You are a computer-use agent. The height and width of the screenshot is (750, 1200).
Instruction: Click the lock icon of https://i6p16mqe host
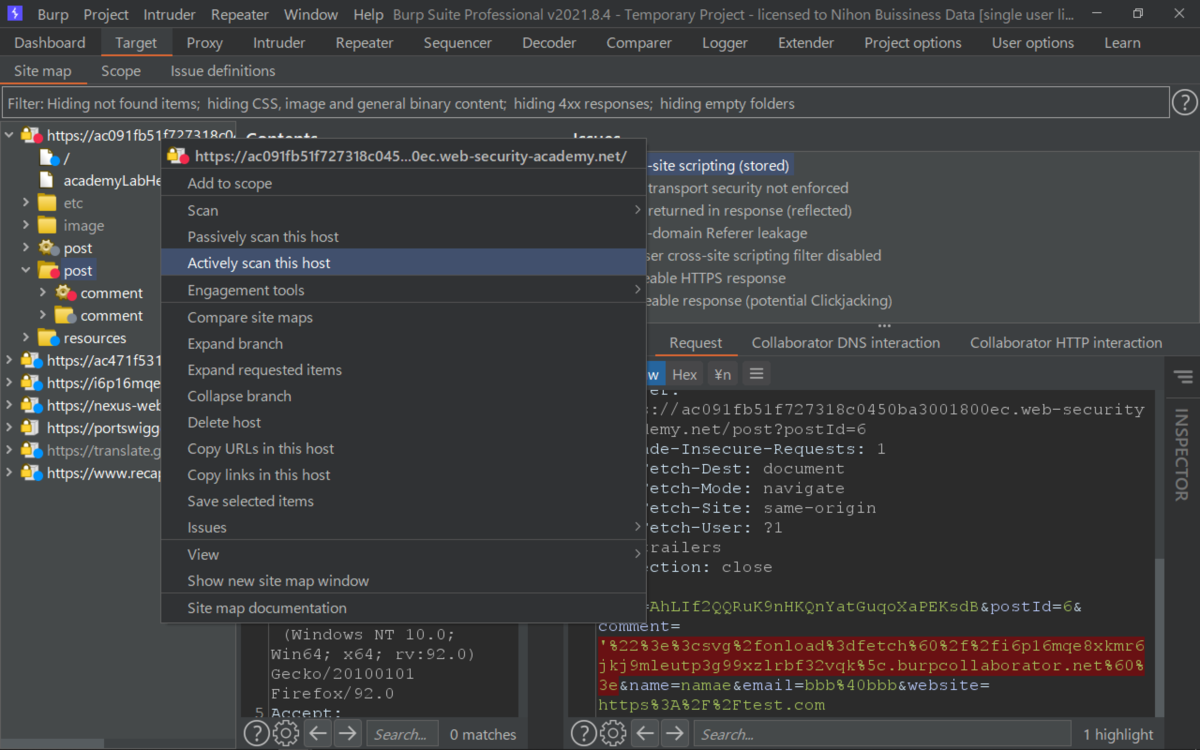(31, 383)
